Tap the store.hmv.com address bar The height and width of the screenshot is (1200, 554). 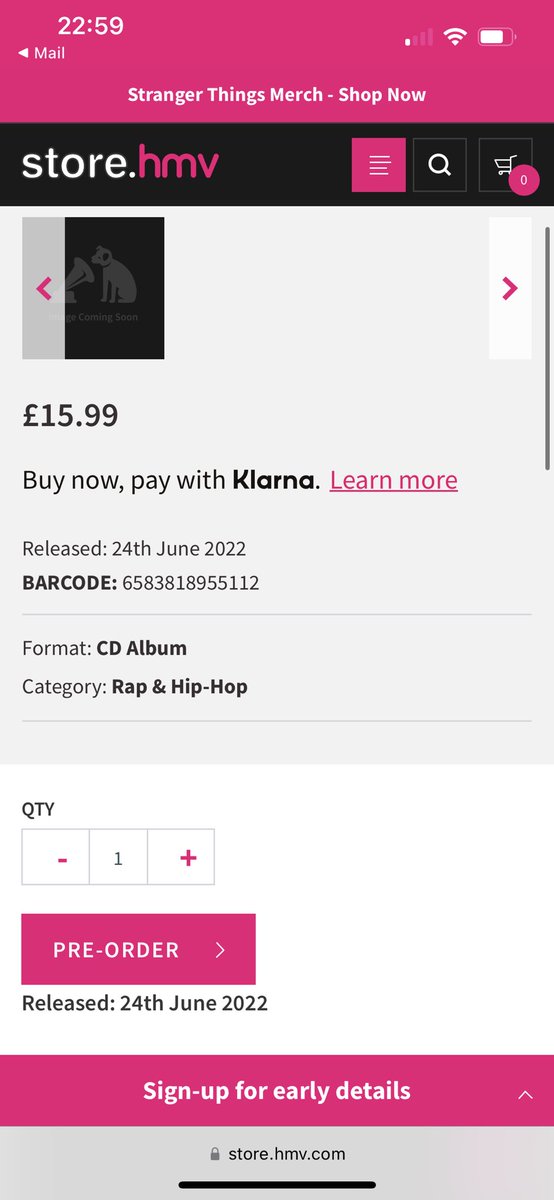point(277,1154)
